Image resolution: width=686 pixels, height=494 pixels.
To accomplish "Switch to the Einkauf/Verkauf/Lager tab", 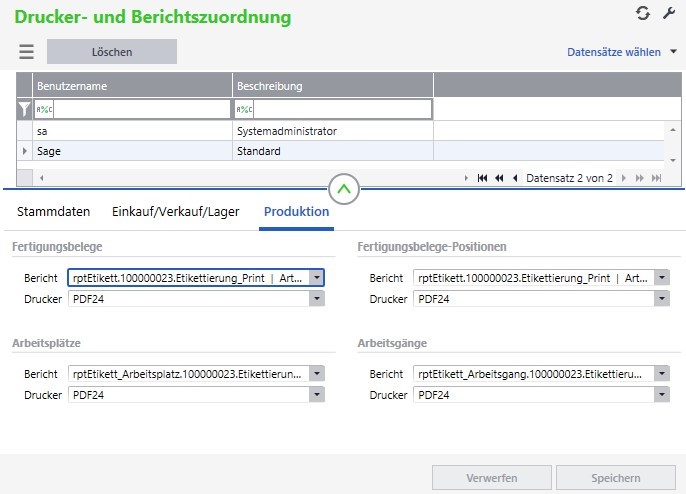I will [x=175, y=212].
